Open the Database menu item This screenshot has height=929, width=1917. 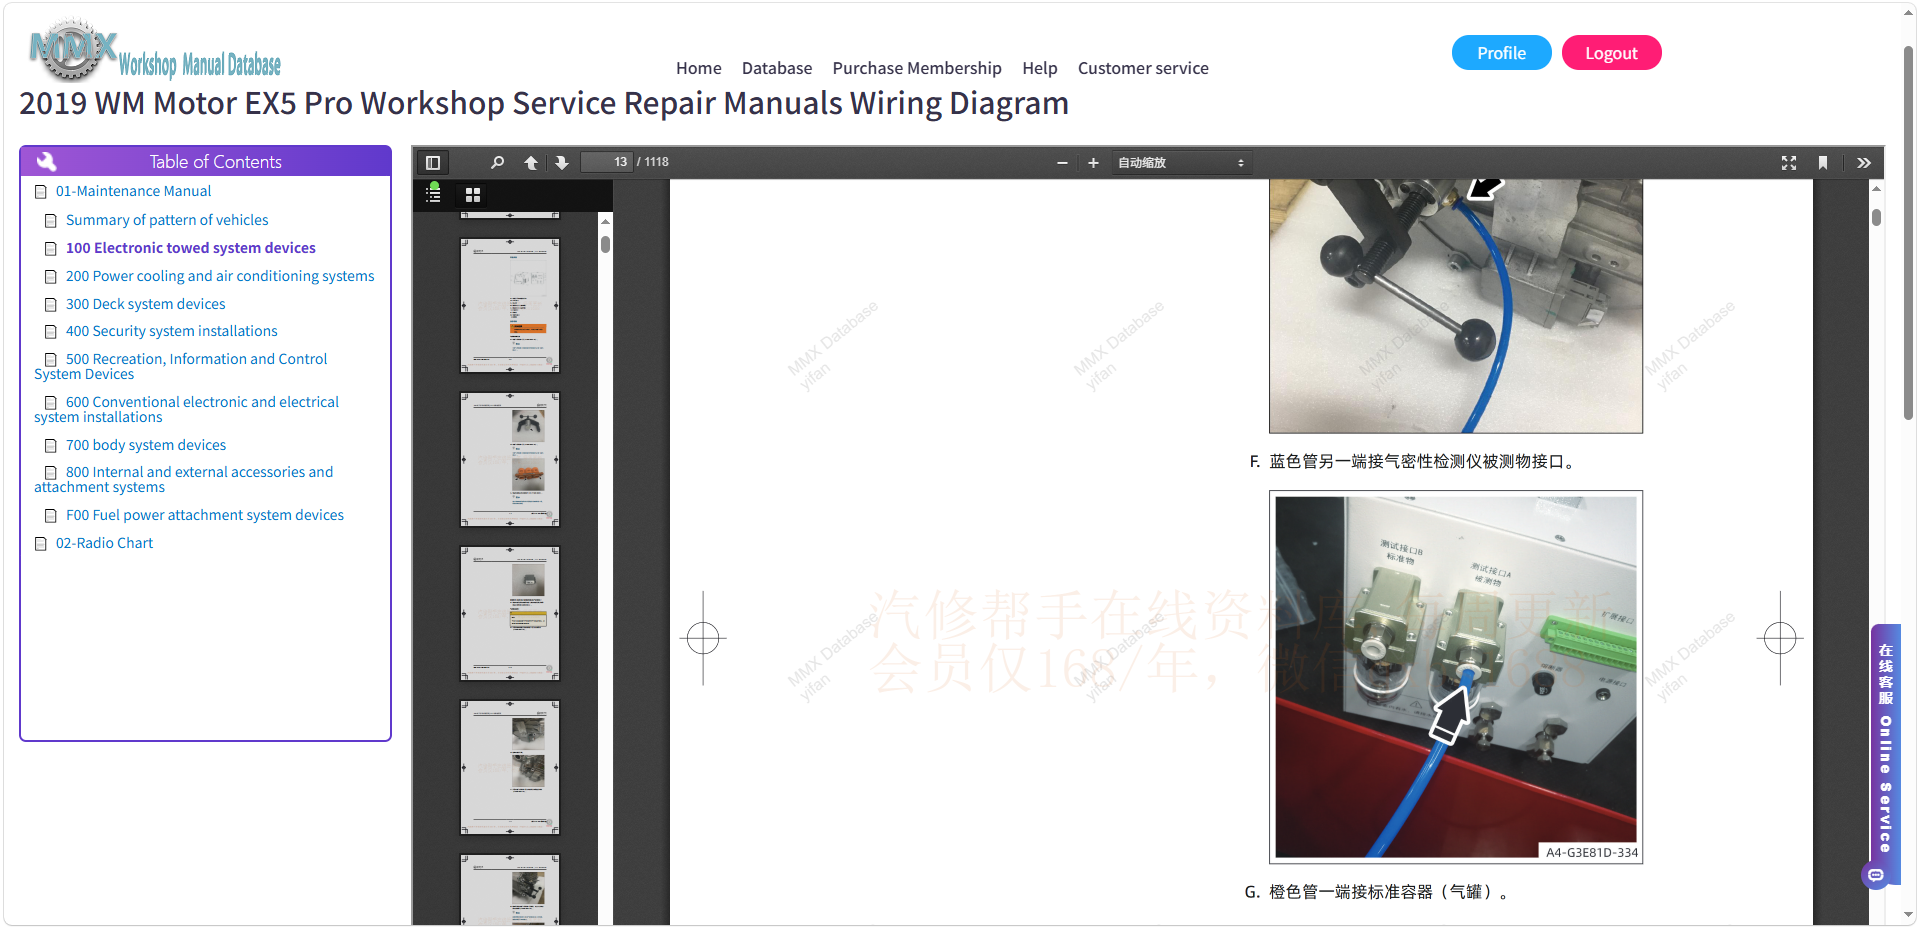click(x=776, y=68)
